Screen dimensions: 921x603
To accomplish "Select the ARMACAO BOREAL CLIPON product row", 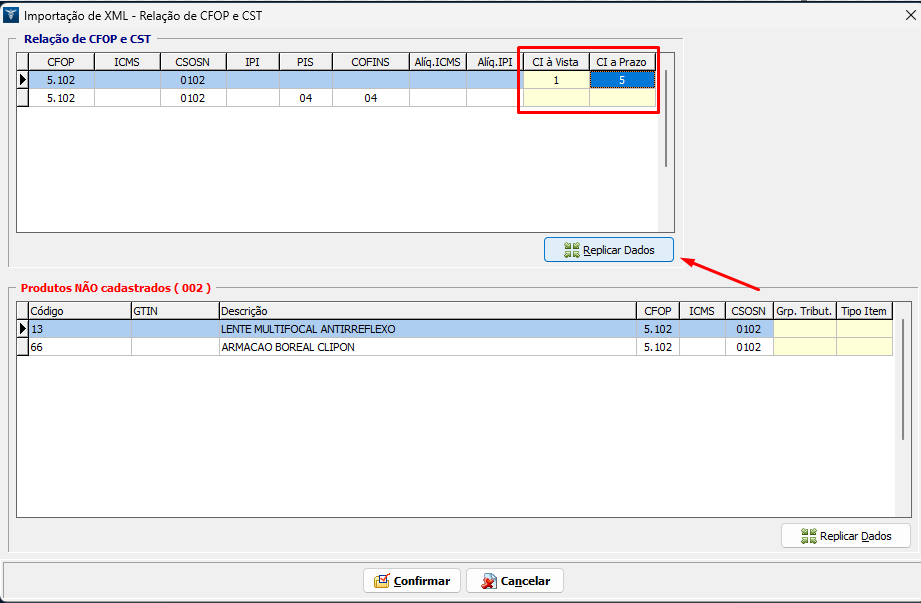I will coord(288,347).
